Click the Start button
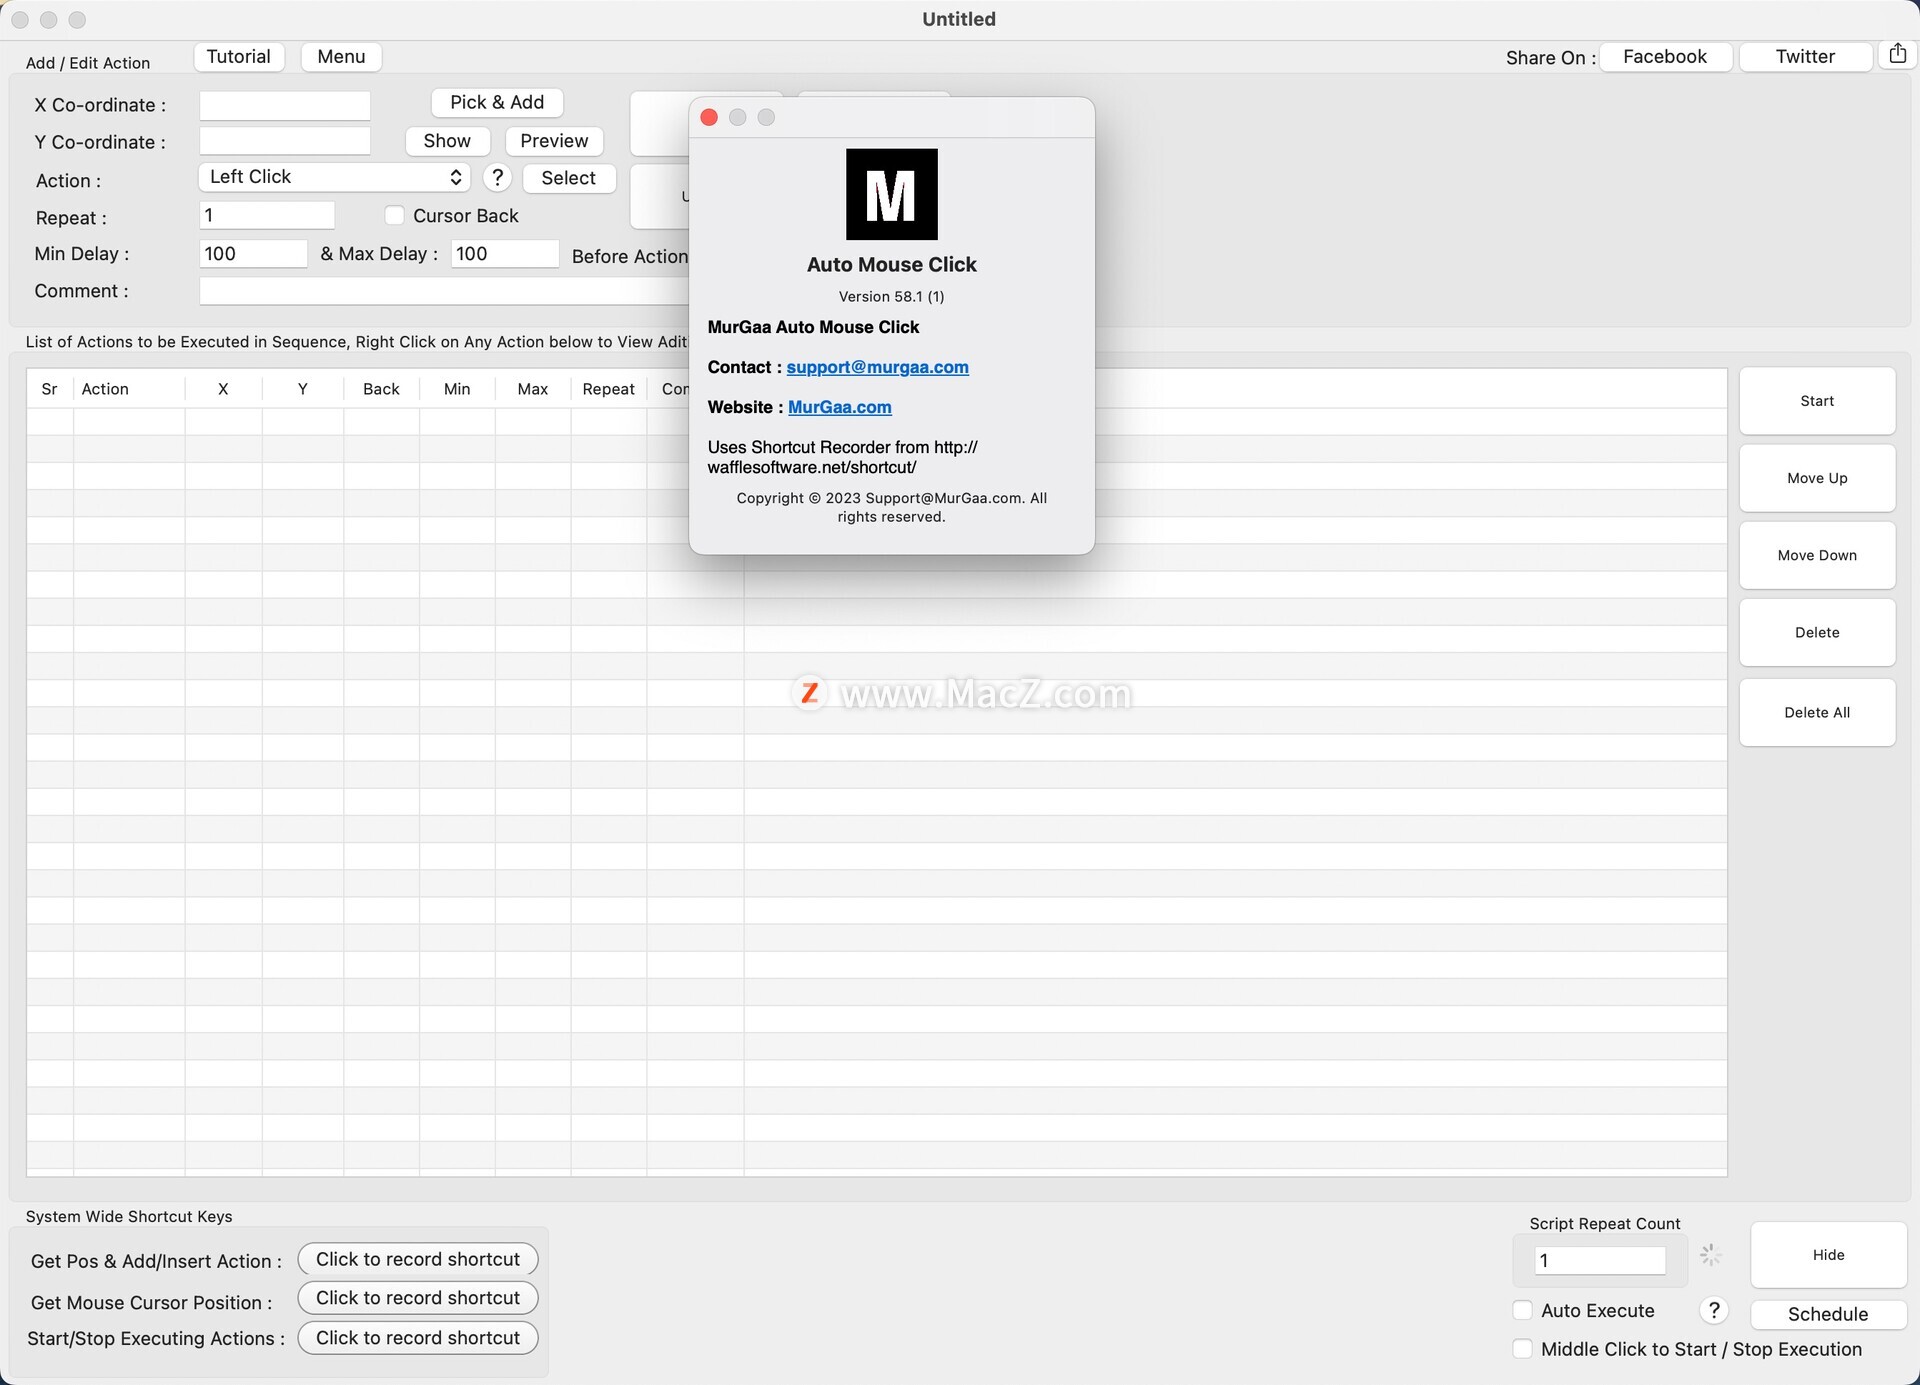Viewport: 1920px width, 1385px height. tap(1817, 401)
